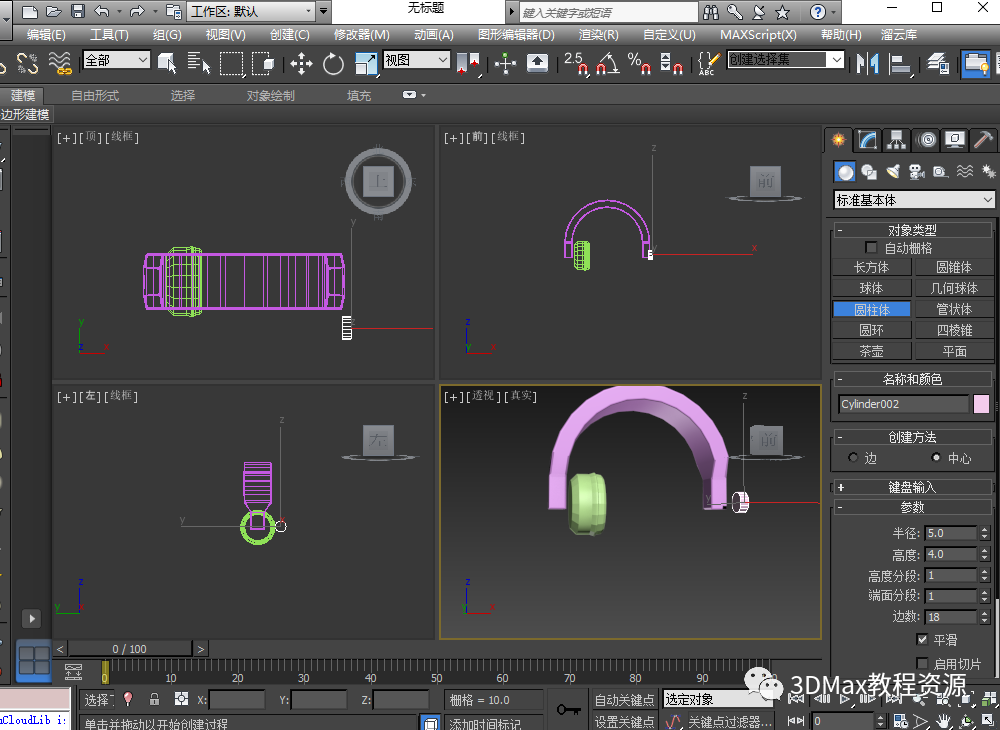
Task: Click the 半径 value input field
Action: click(949, 533)
